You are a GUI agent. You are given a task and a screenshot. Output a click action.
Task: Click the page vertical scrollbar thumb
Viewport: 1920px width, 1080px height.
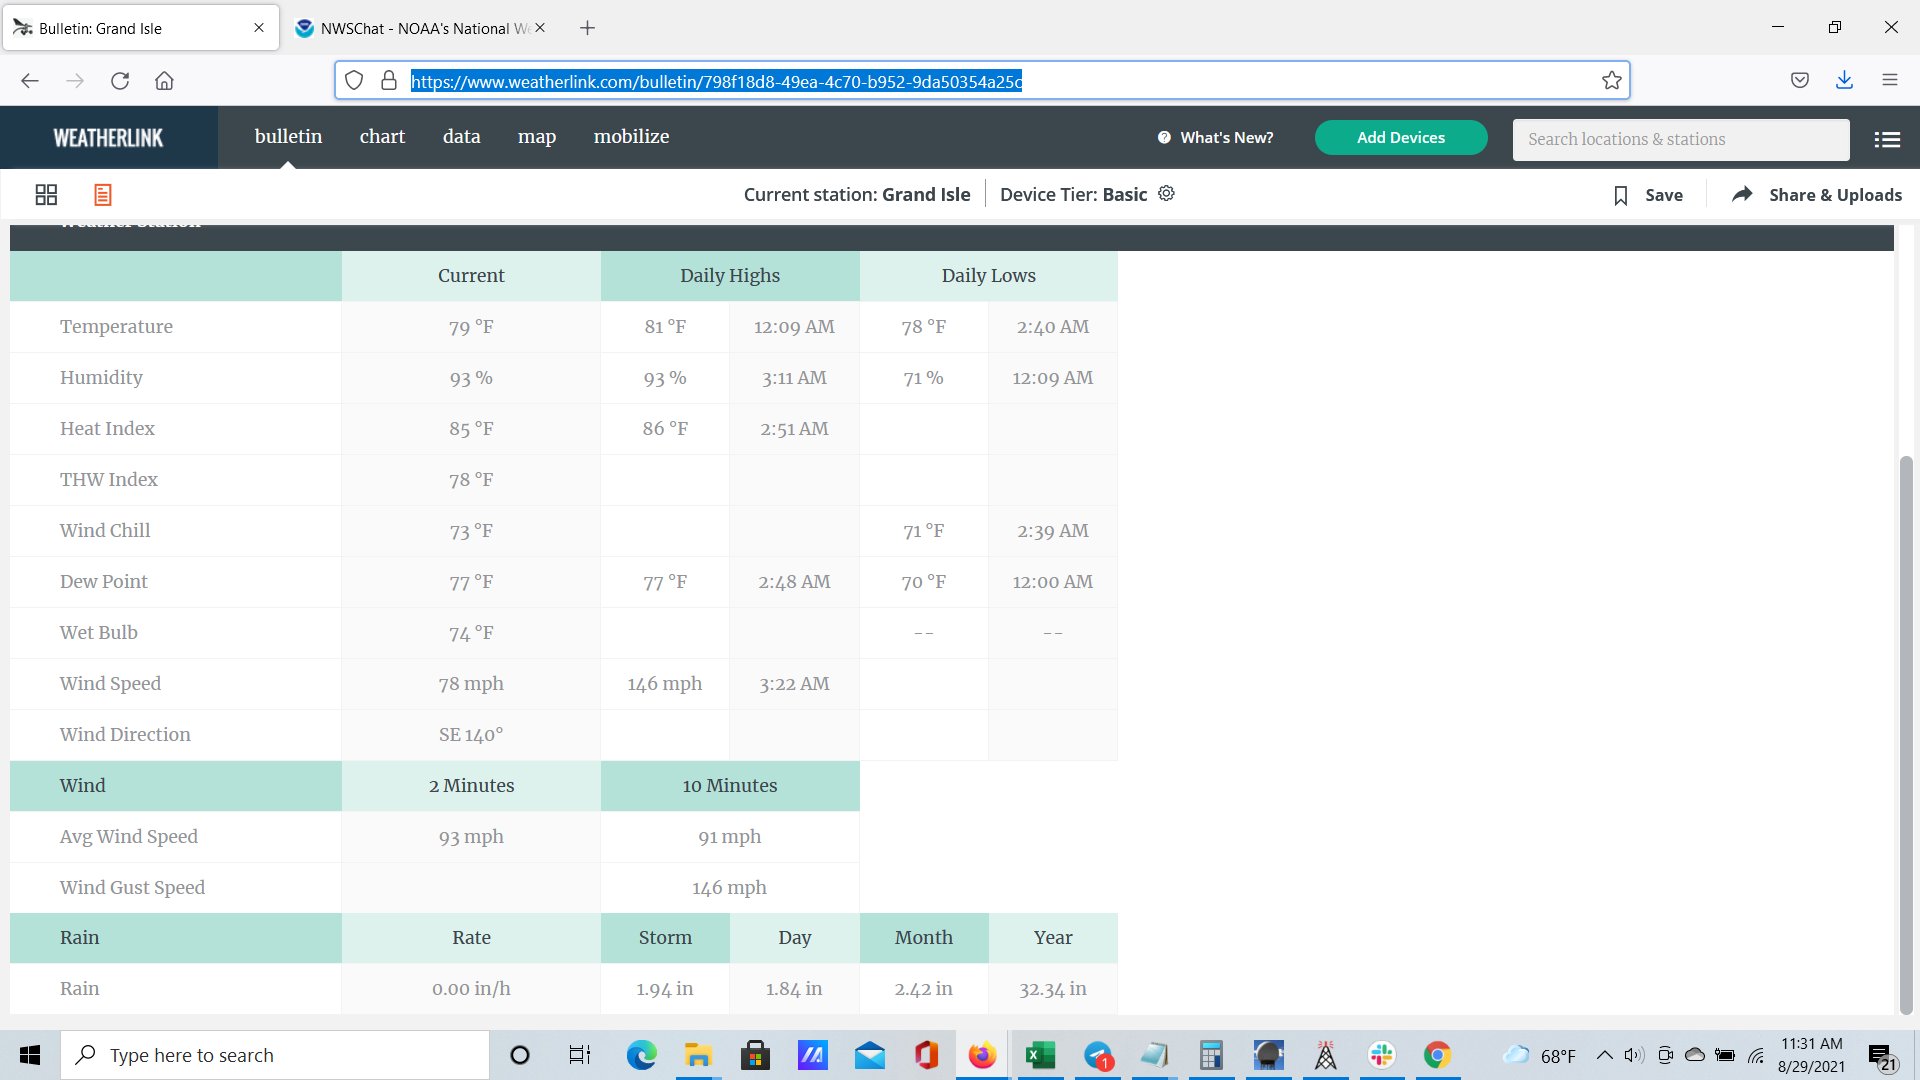(x=1906, y=735)
